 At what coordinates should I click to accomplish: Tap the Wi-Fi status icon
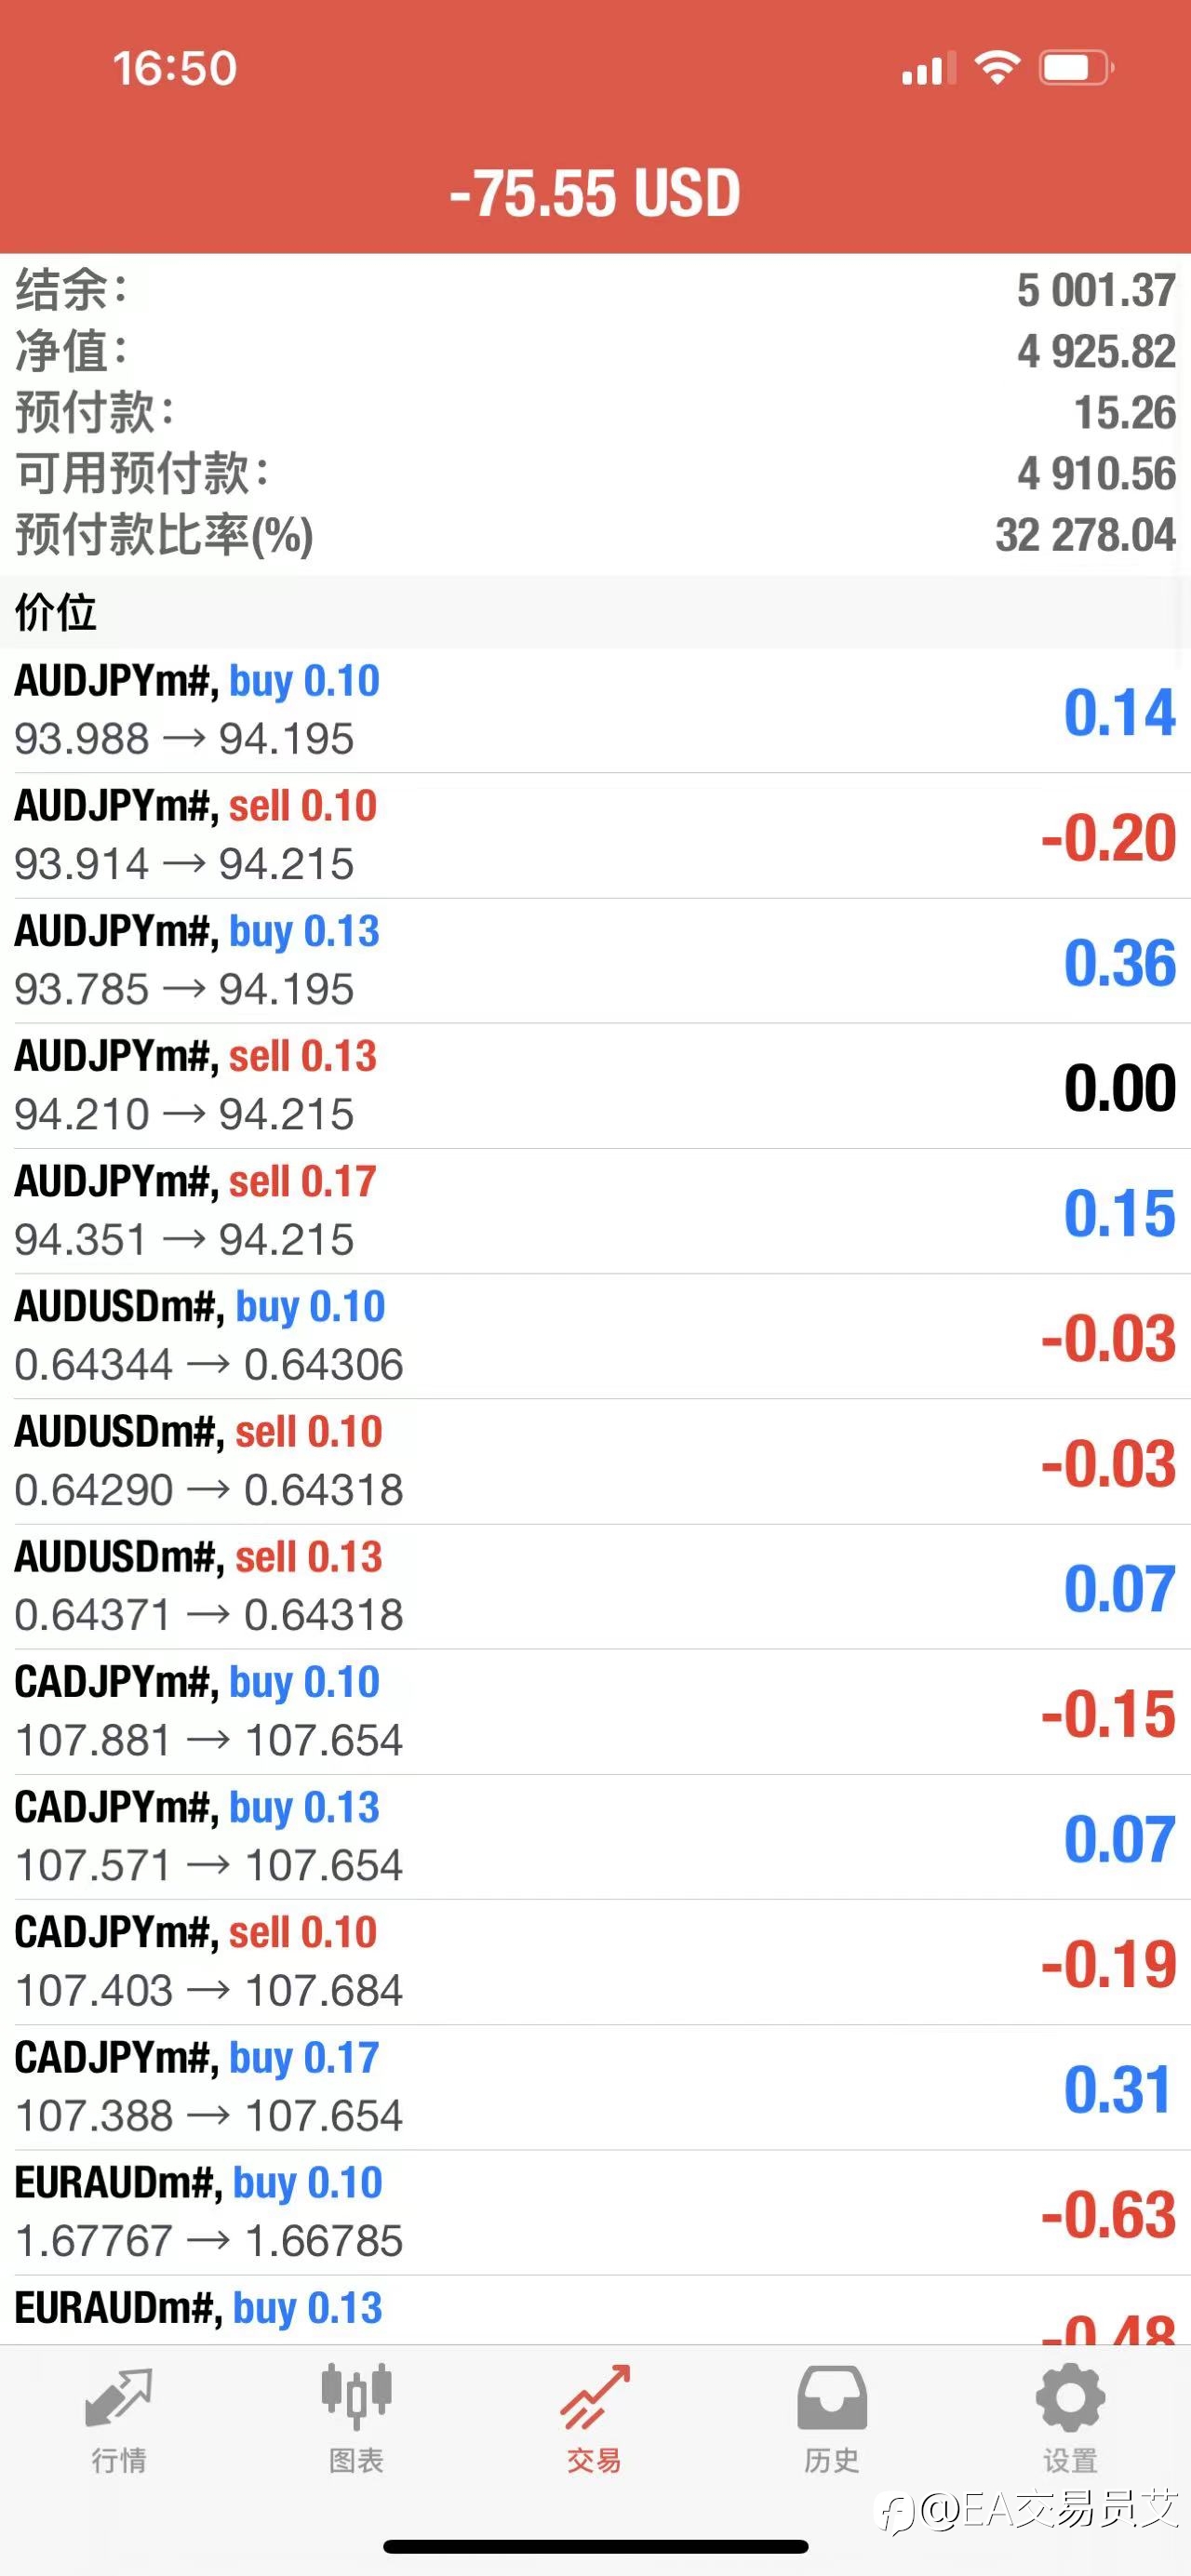click(x=997, y=68)
